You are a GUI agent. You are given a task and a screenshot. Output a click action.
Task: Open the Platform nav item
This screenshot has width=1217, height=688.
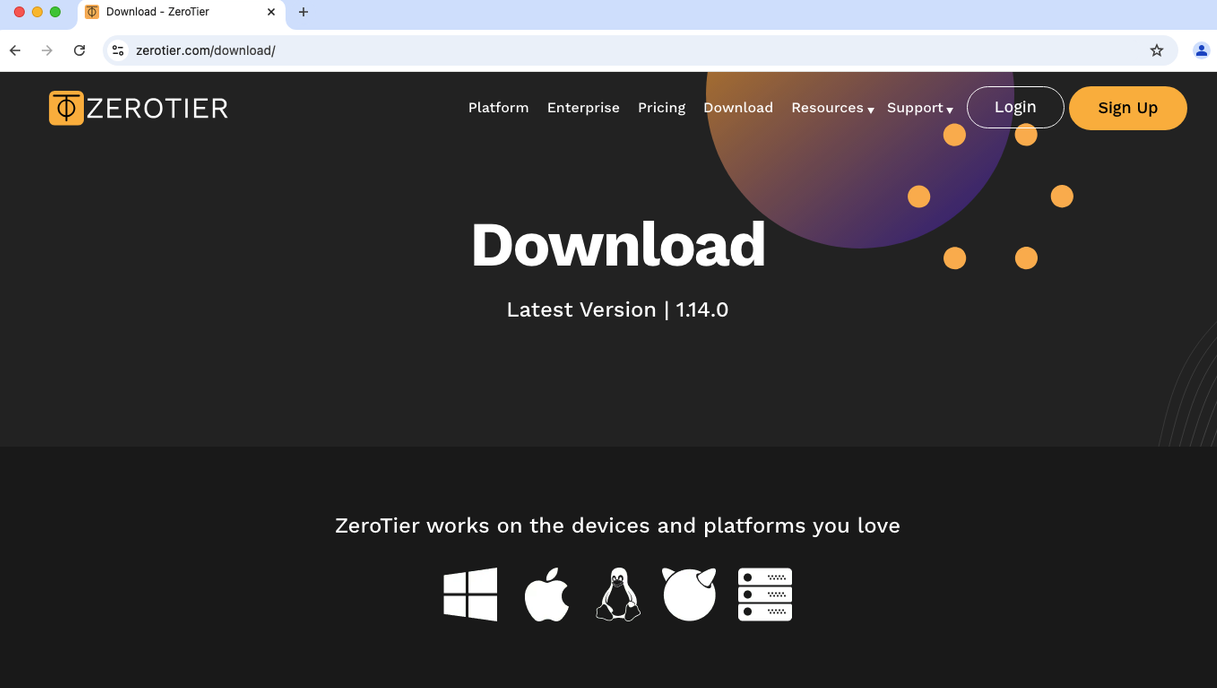tap(498, 108)
